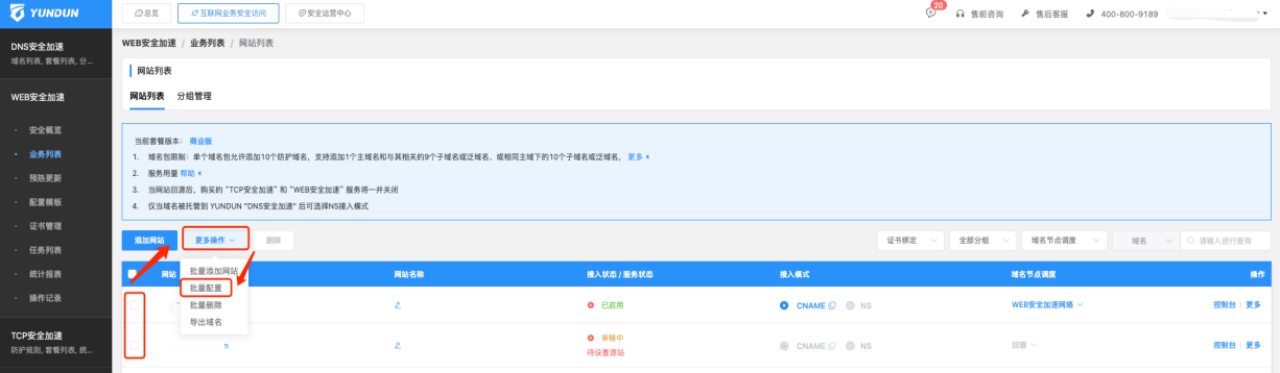Image resolution: width=1280 pixels, height=373 pixels.
Task: Open 安全概览 in the sidebar
Action: click(45, 130)
